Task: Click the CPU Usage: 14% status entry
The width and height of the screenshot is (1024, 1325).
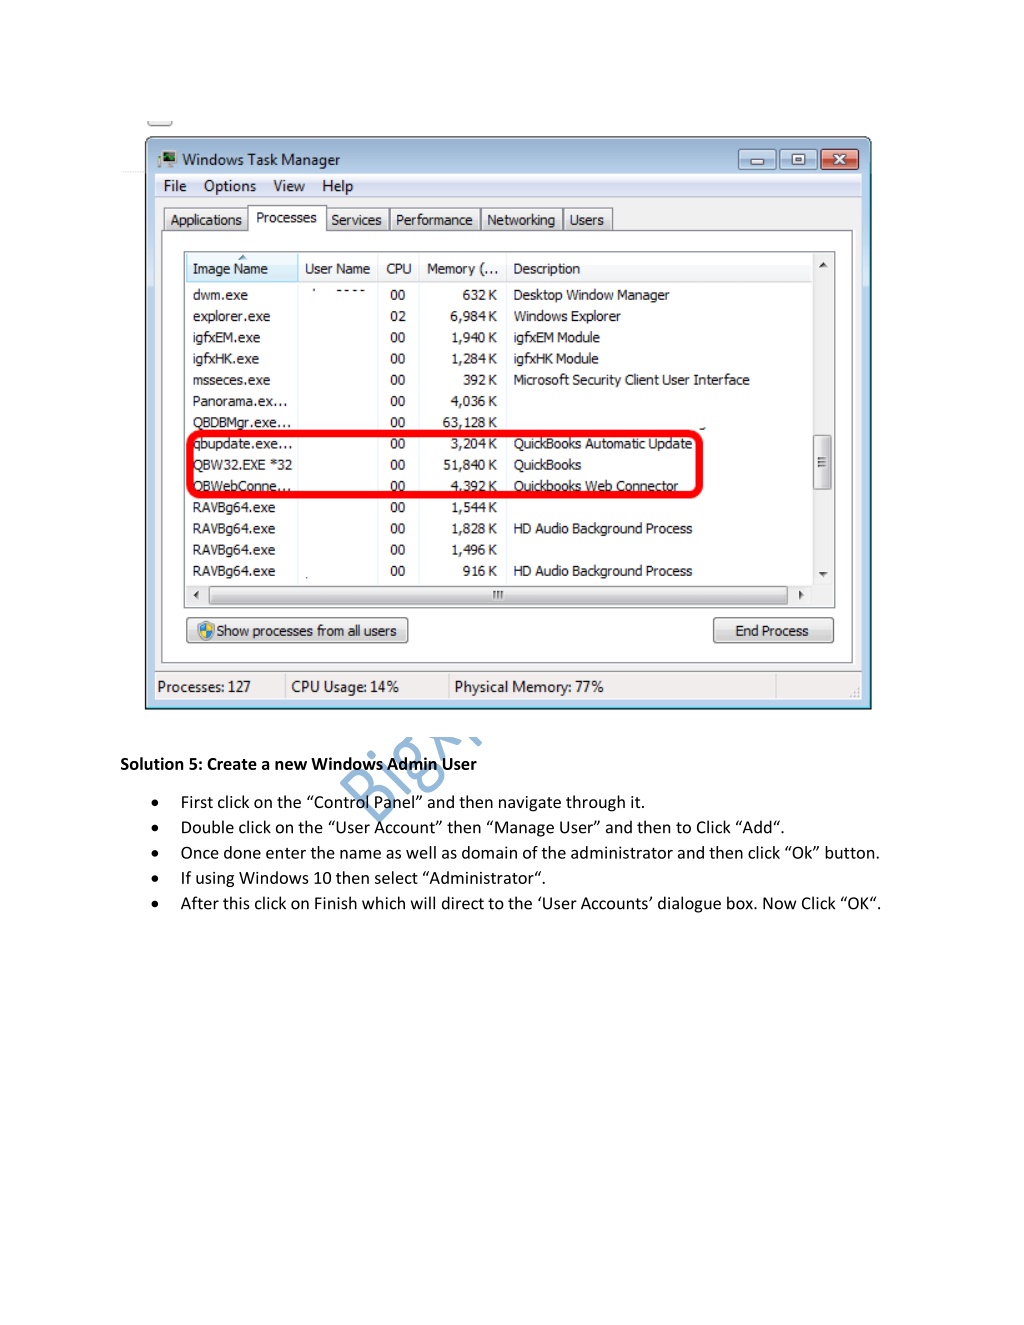Action: pyautogui.click(x=345, y=687)
